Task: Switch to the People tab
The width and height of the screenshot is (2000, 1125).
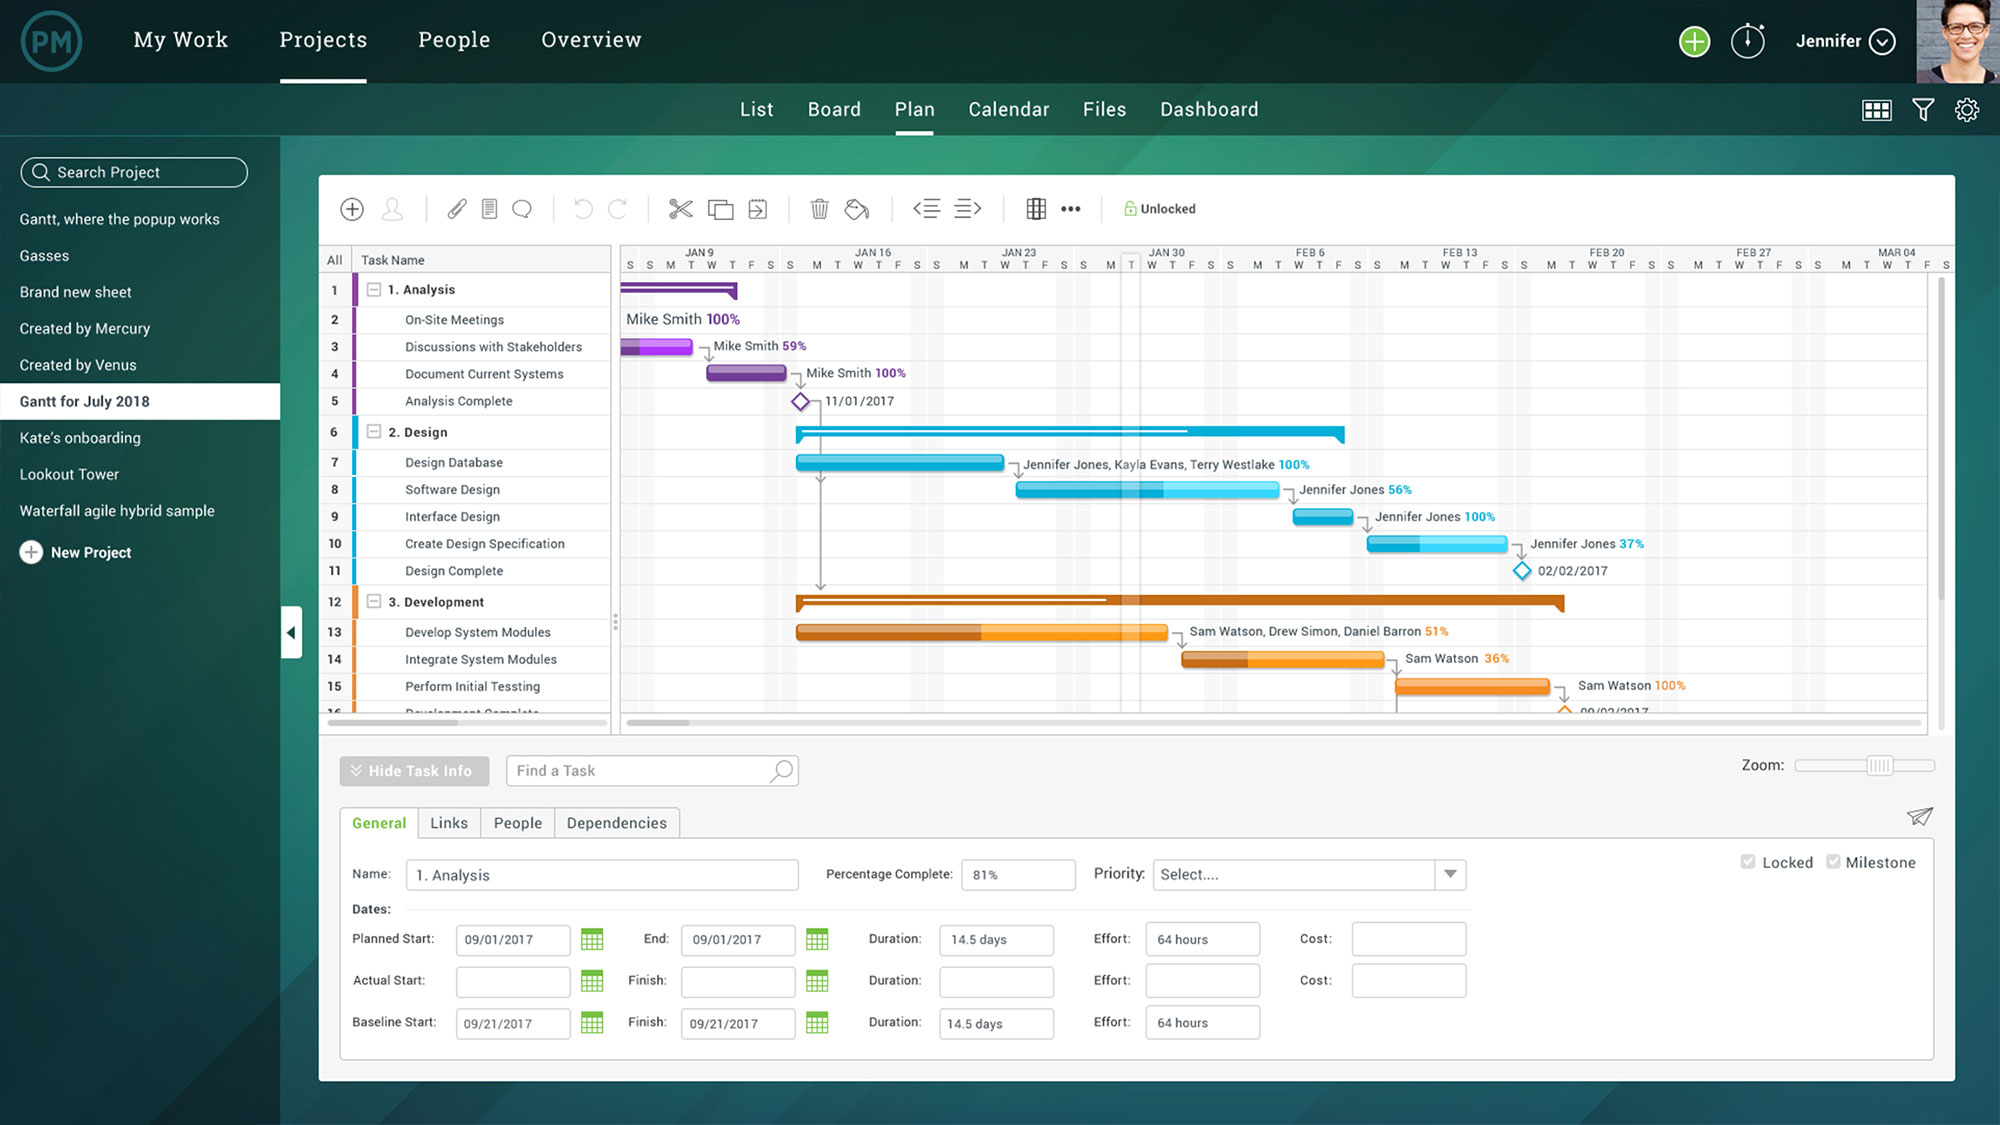Action: coord(516,821)
